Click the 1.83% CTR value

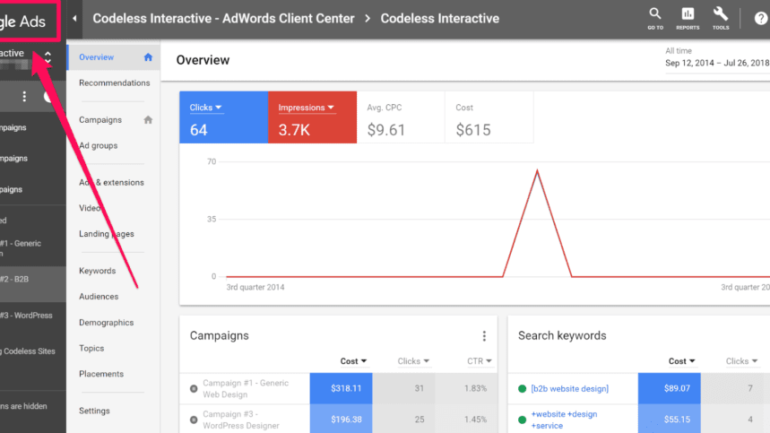475,388
